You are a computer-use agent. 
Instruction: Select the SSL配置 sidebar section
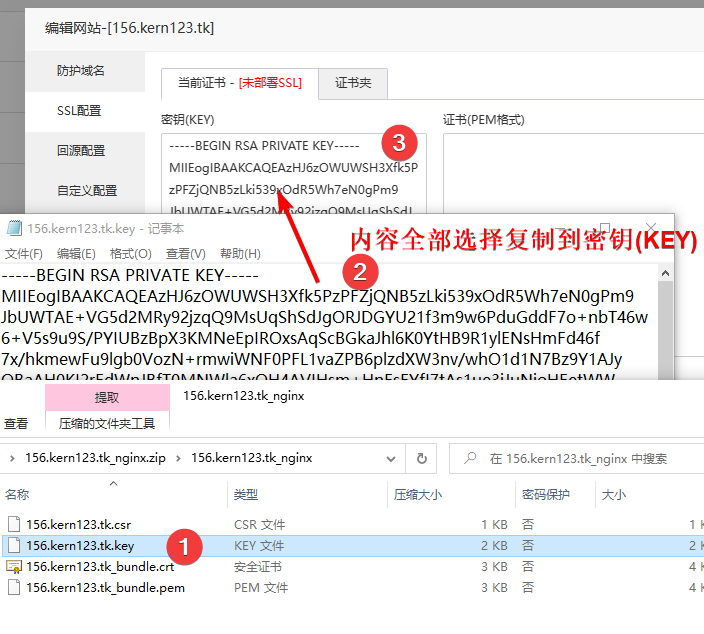79,111
